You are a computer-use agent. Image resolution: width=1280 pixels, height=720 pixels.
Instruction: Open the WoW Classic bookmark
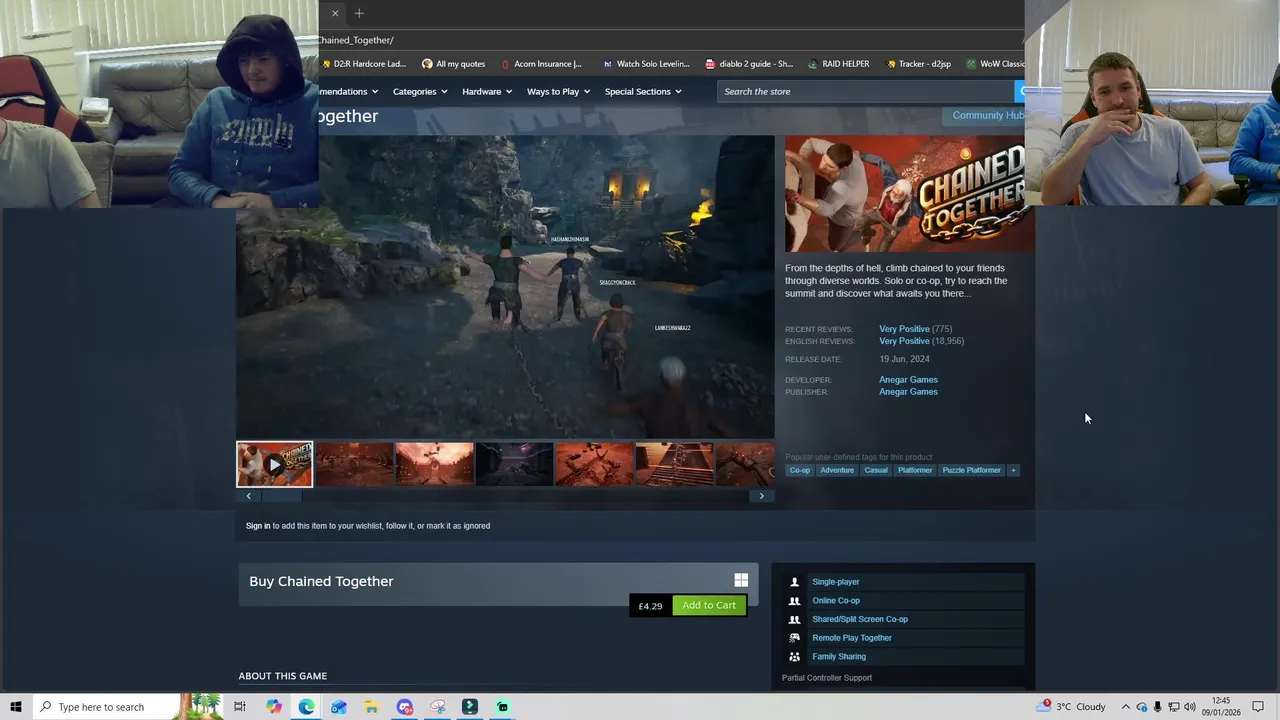point(995,64)
